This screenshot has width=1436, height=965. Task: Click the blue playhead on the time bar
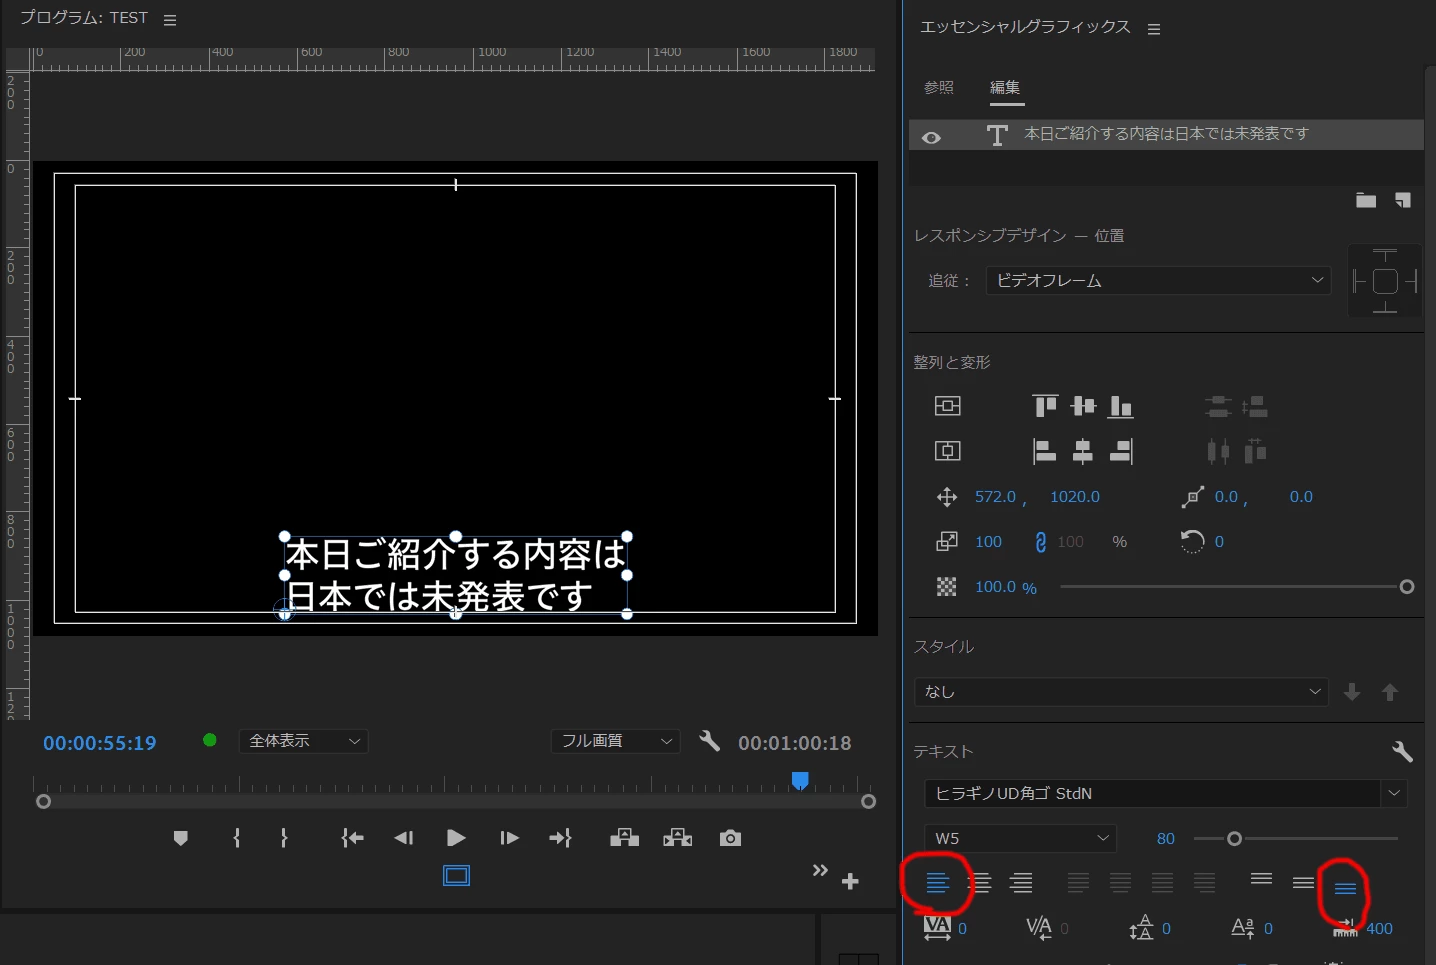[x=800, y=781]
